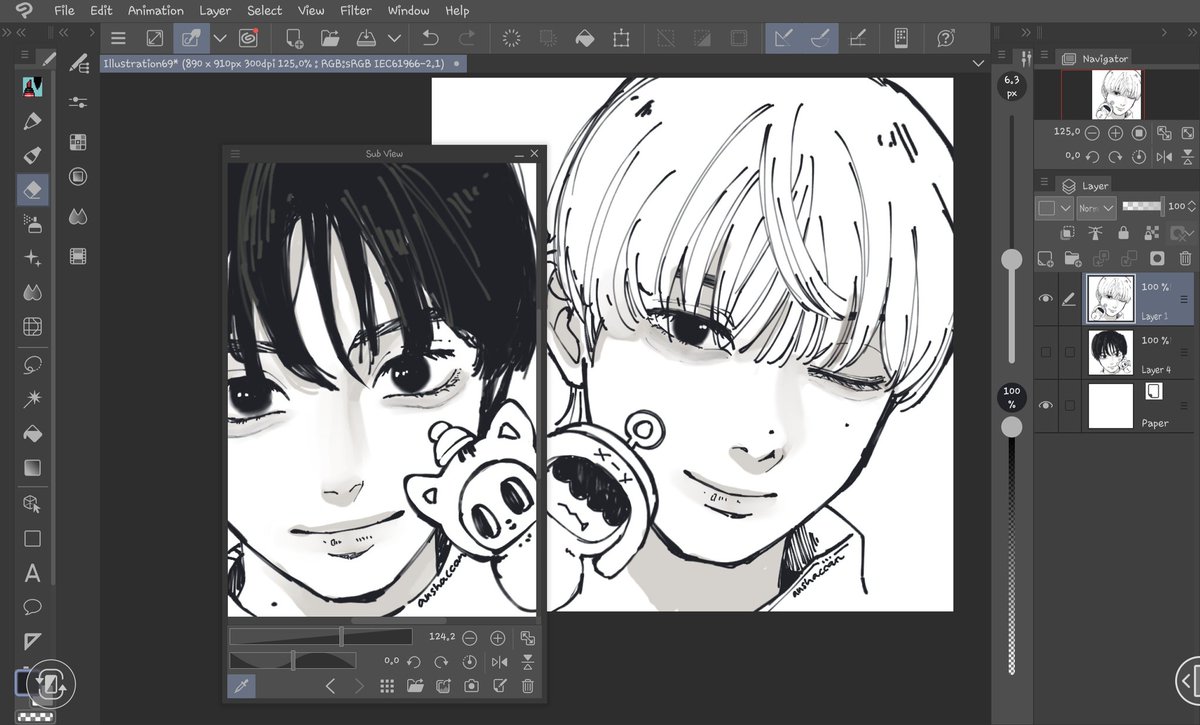Select the Eraser tool in the tool palette
Image resolution: width=1200 pixels, height=725 pixels.
[32, 189]
